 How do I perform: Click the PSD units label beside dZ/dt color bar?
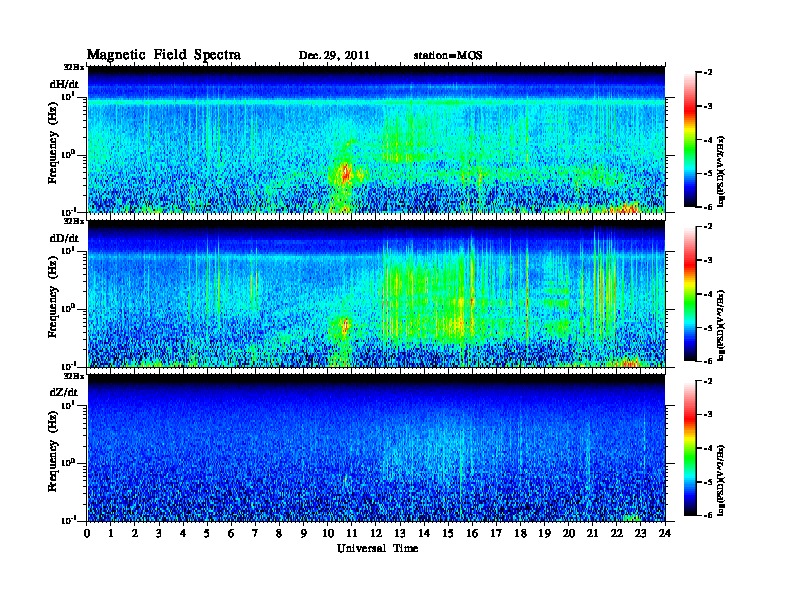point(722,480)
